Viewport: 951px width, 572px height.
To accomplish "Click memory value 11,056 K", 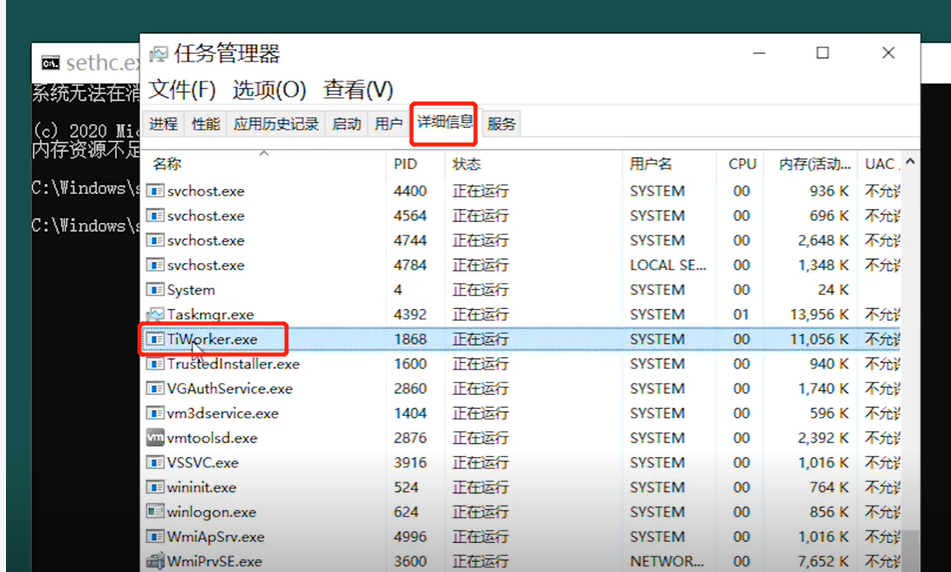I will click(819, 340).
